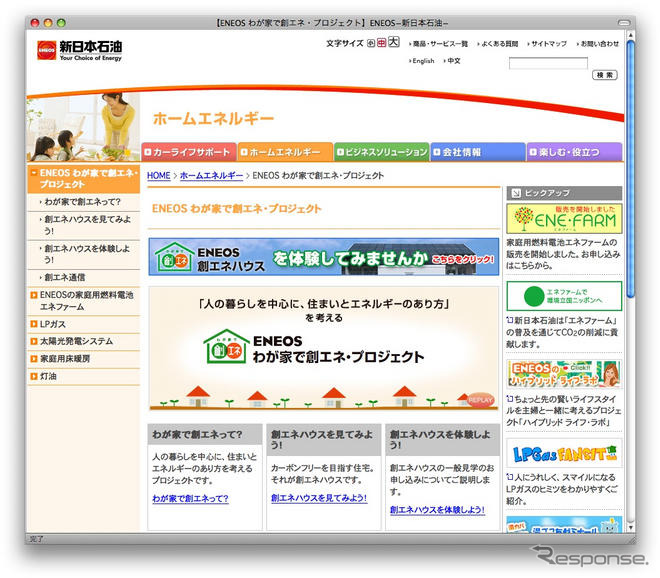Follow わが家で創エネって? text link
Screen dimensions: 660x578
click(x=190, y=499)
